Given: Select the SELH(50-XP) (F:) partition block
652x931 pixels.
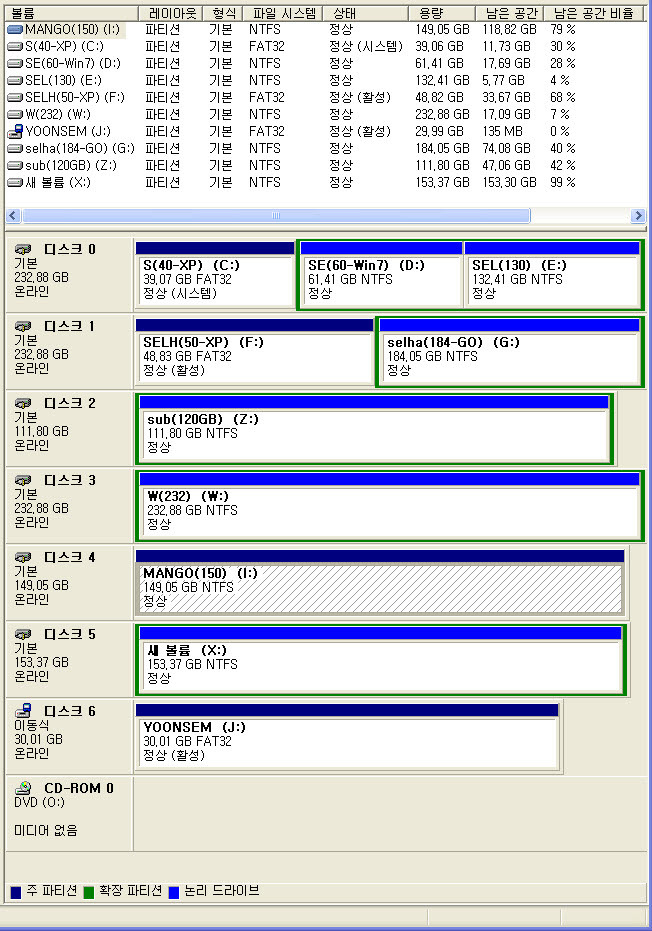Looking at the screenshot, I should click(254, 352).
